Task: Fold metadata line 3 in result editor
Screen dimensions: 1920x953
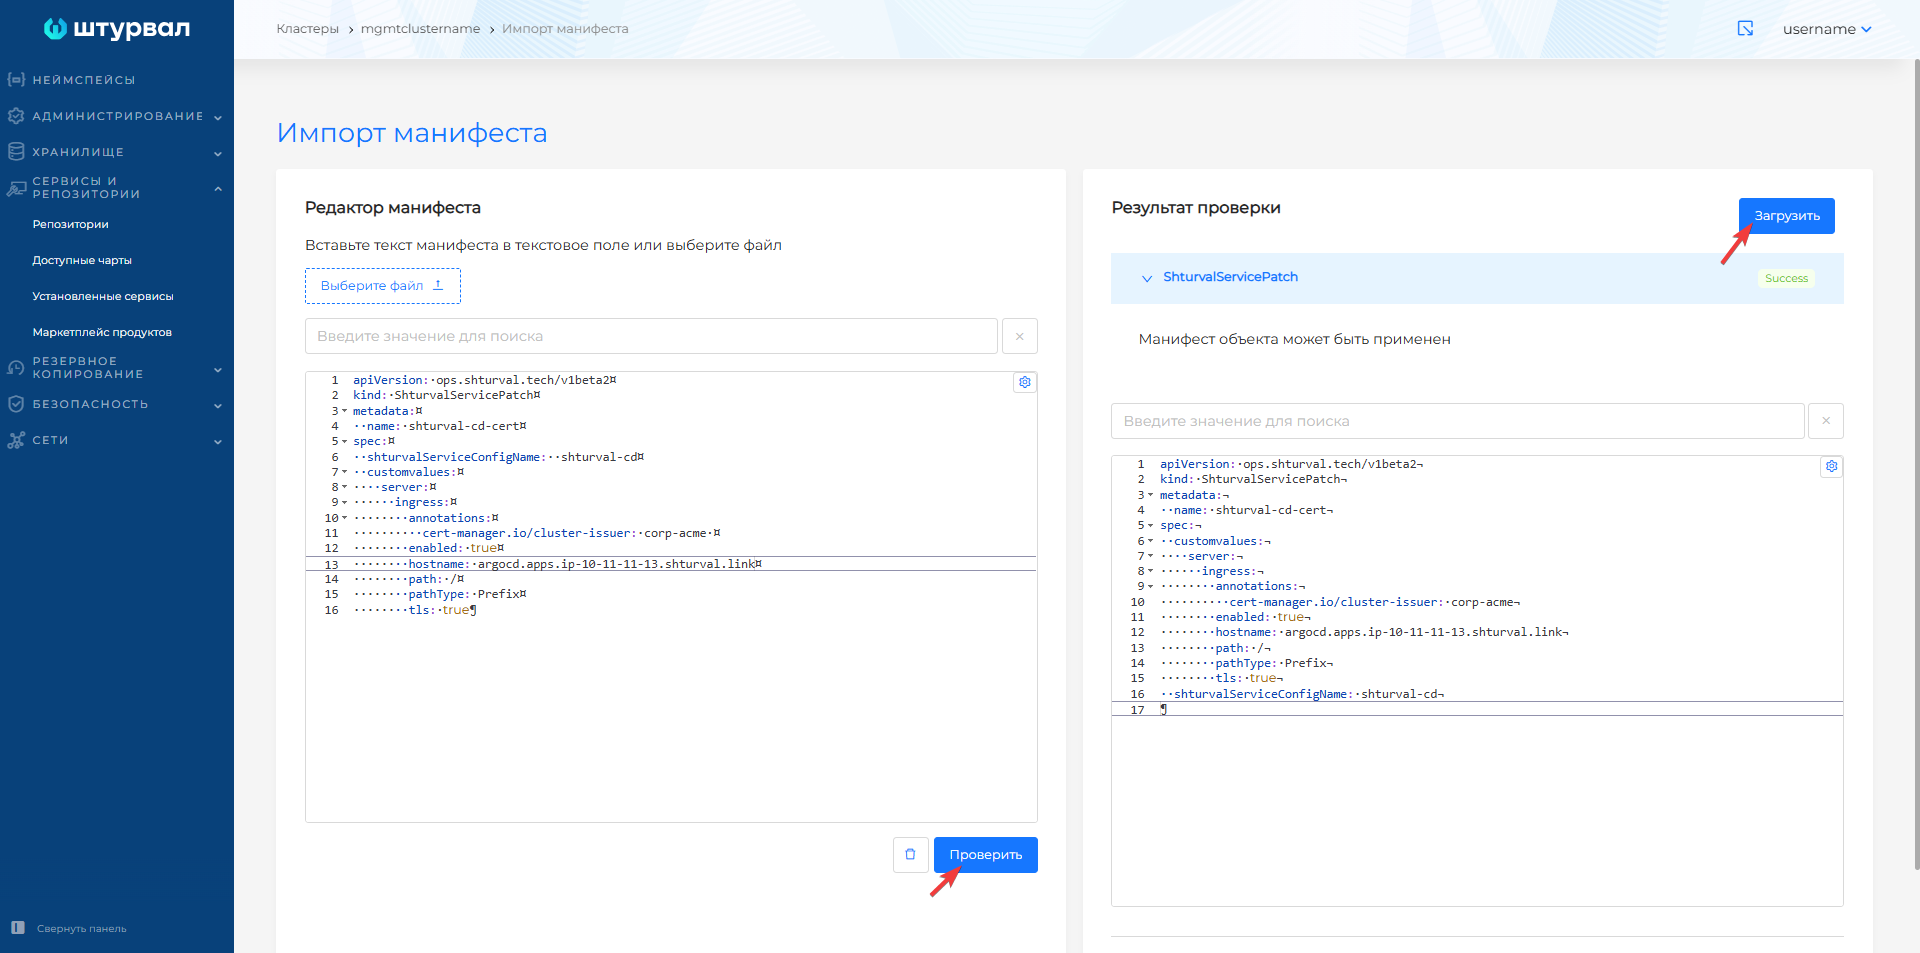Action: click(x=1151, y=495)
